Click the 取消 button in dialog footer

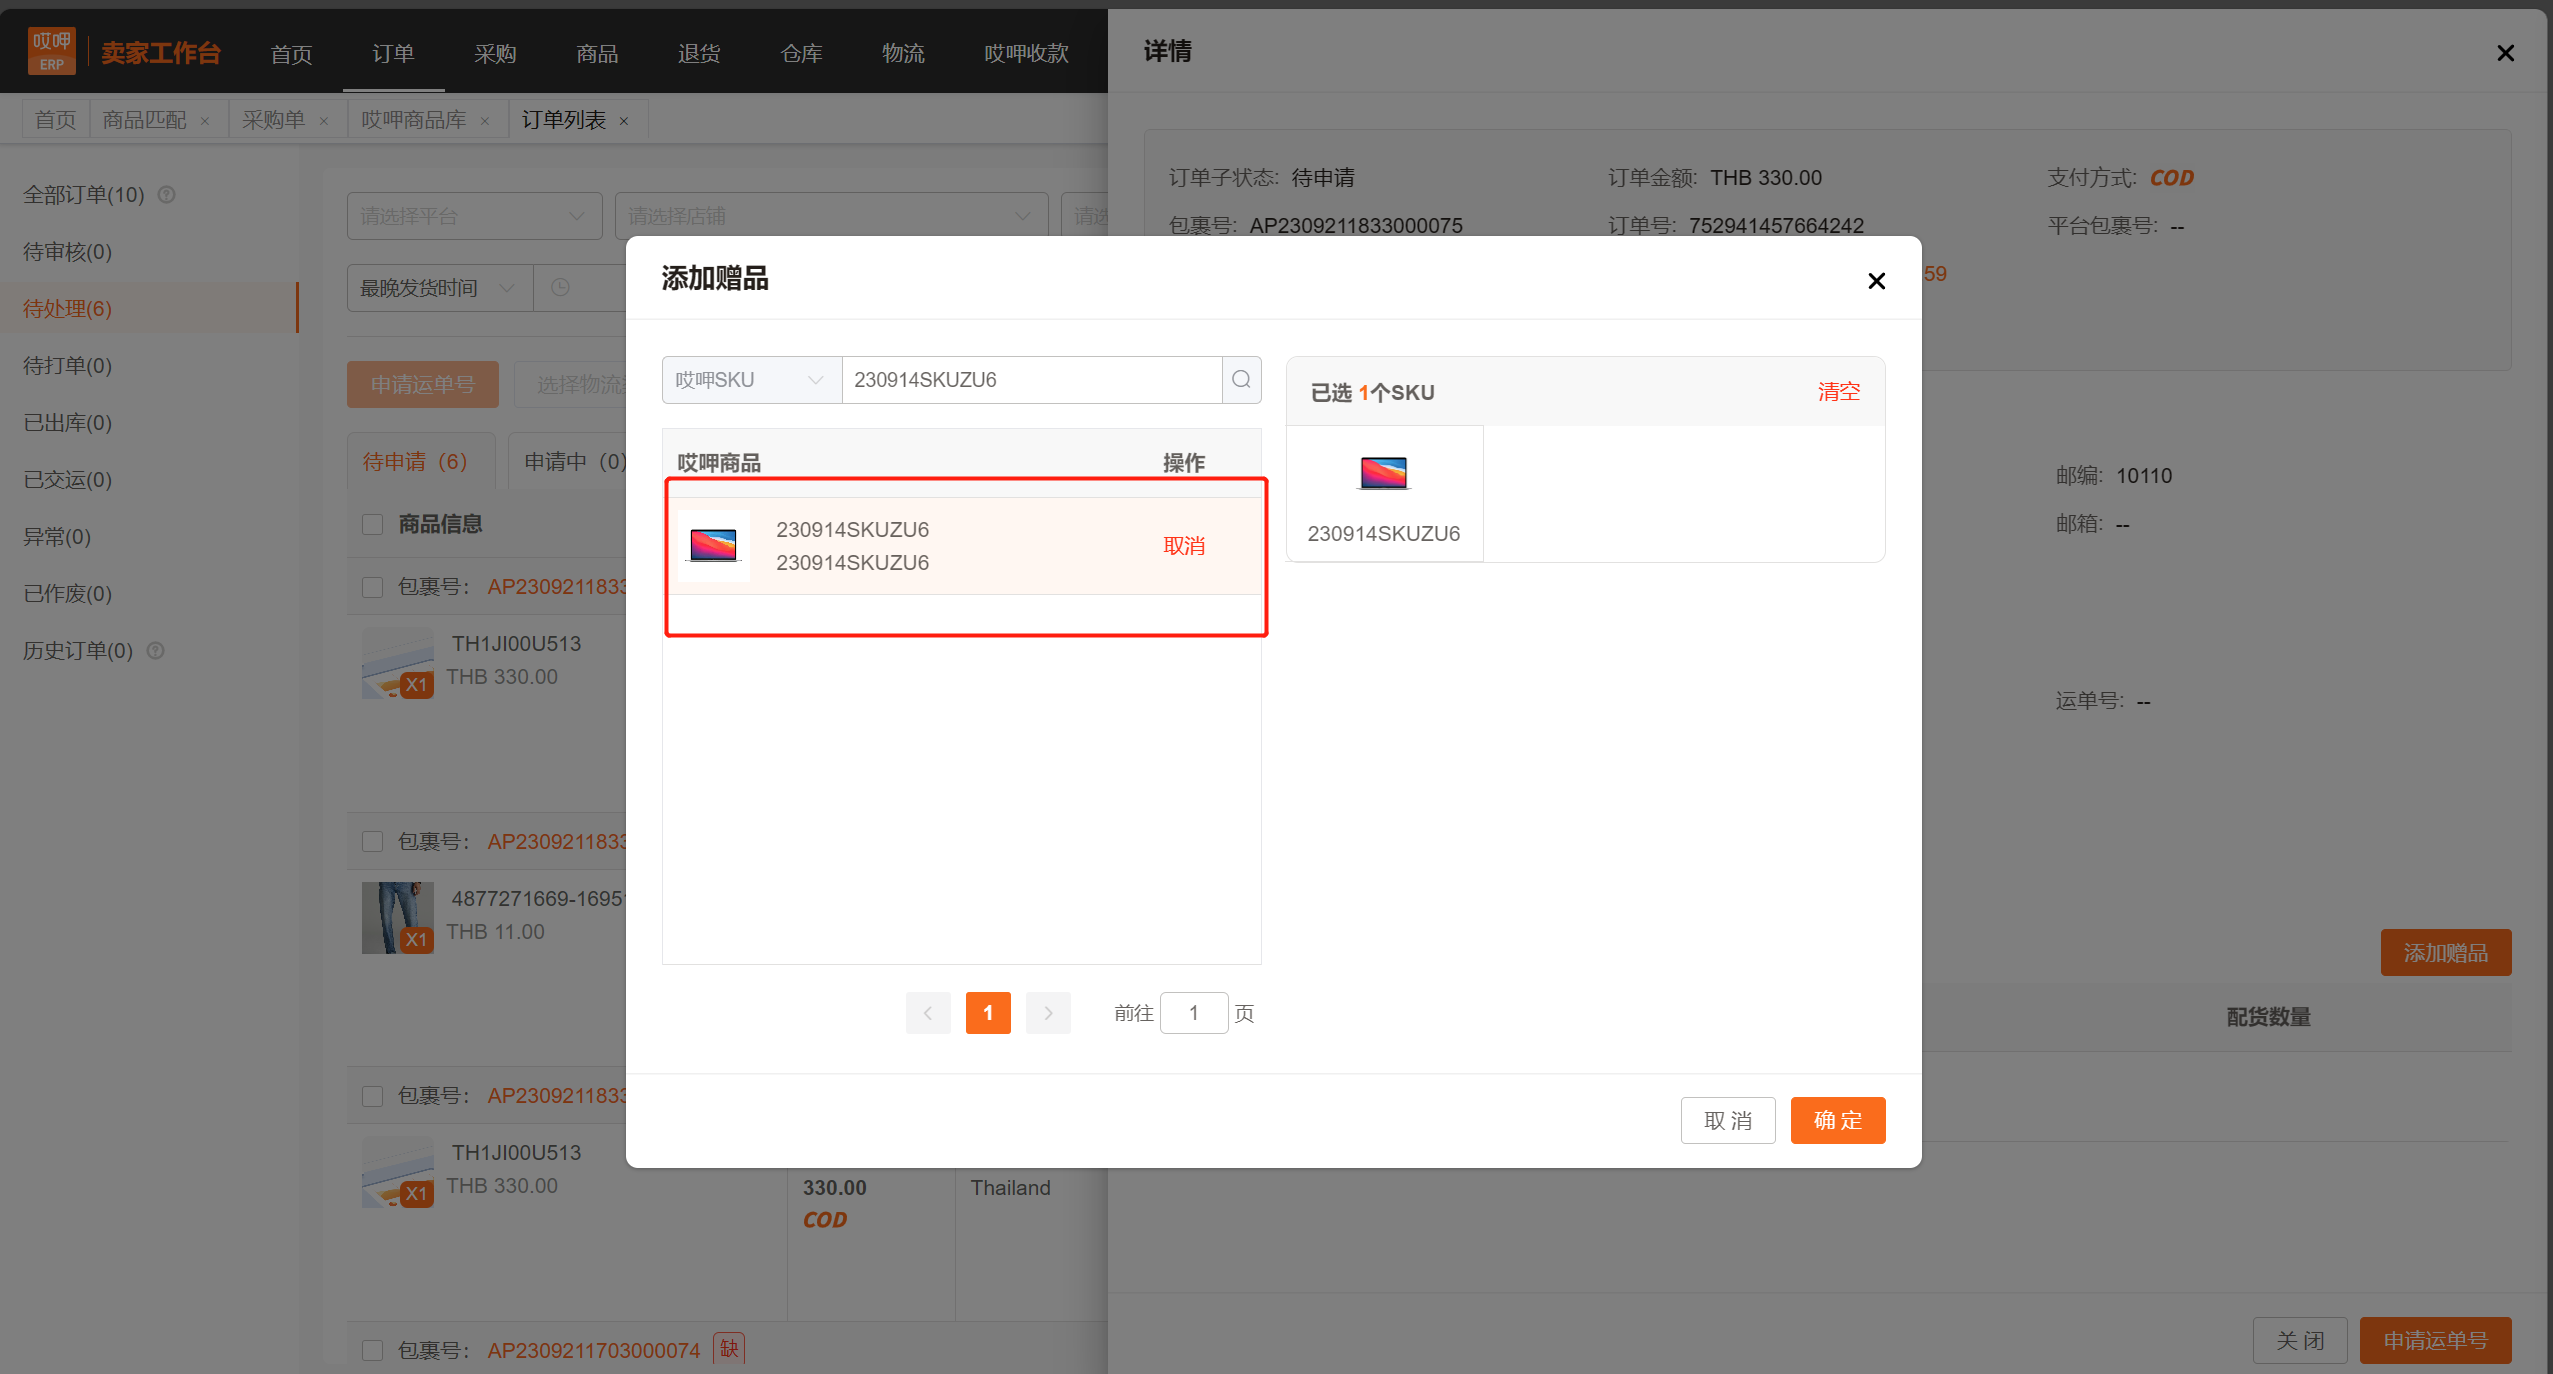tap(1728, 1121)
